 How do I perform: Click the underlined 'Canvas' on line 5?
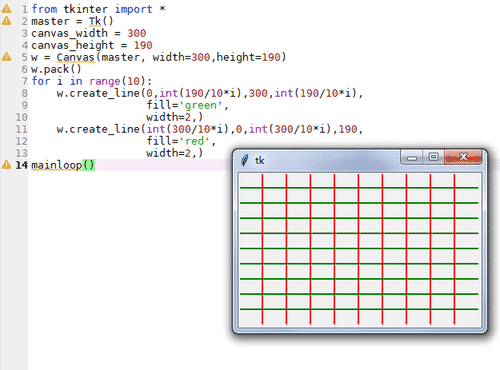76,57
